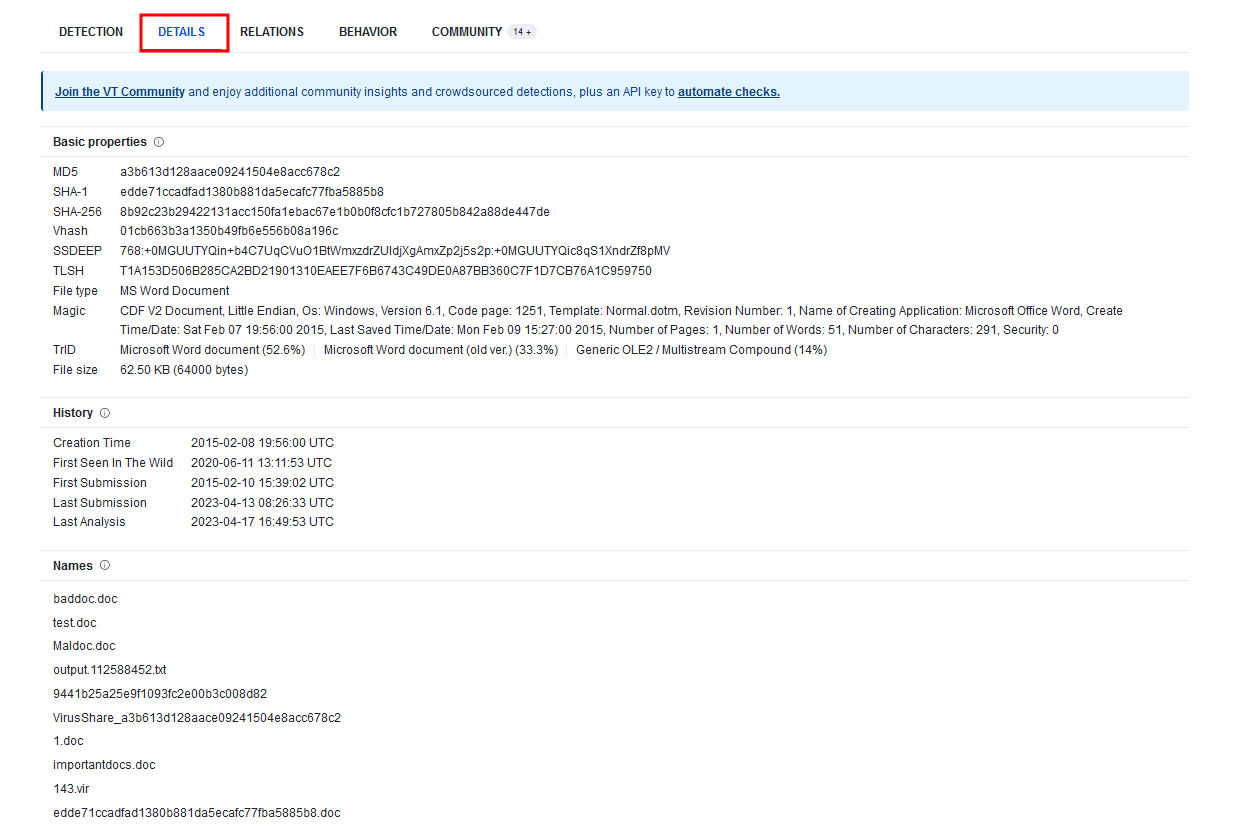The width and height of the screenshot is (1237, 833).
Task: Select the importantdocs.doc filename
Action: [x=103, y=764]
